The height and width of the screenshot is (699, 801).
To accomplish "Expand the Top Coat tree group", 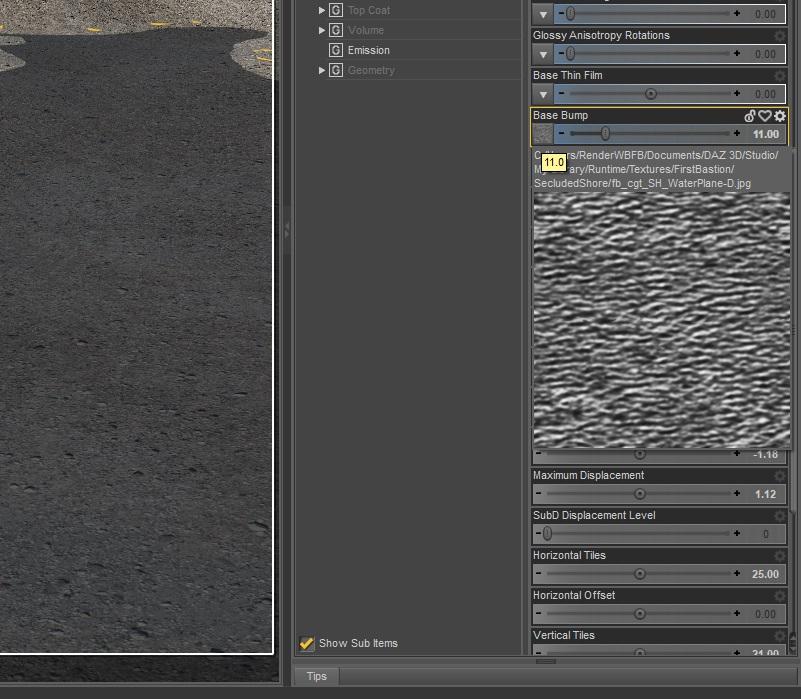I will (x=321, y=10).
